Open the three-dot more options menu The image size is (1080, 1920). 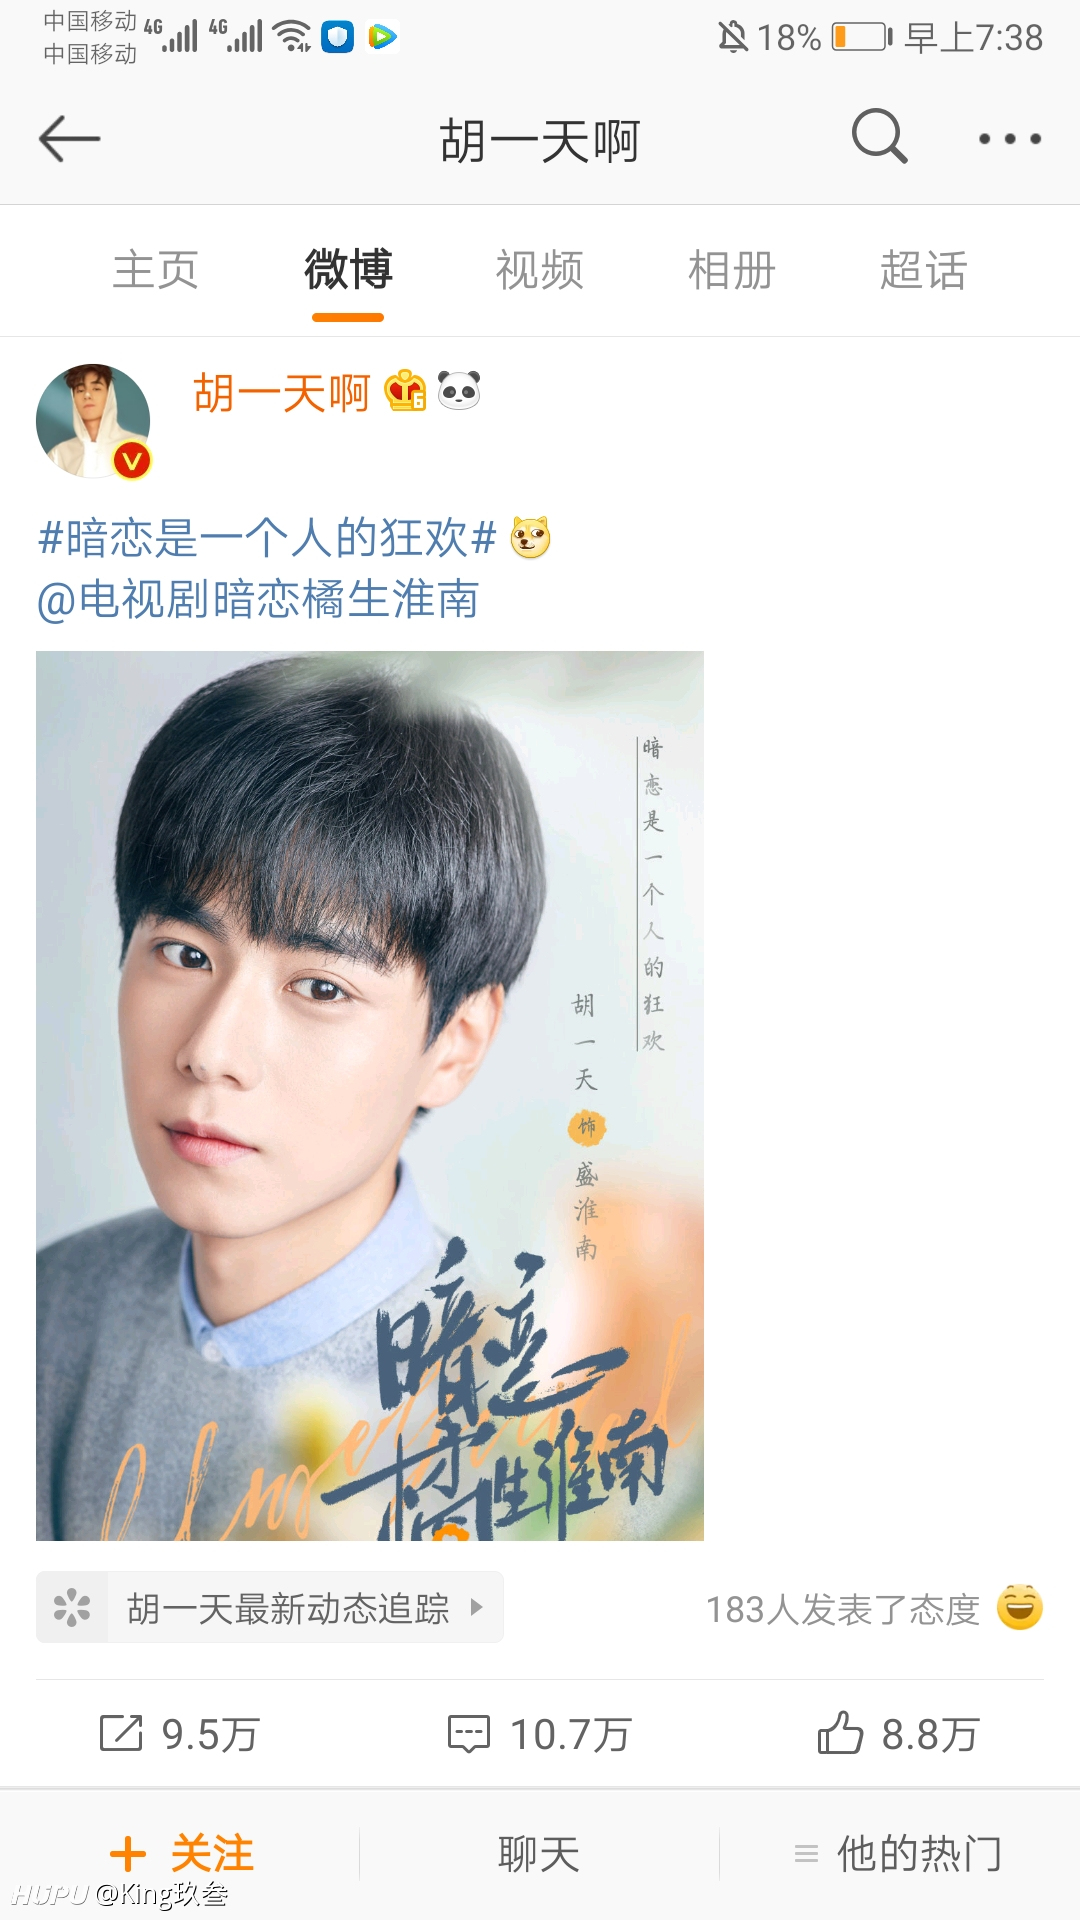[x=1010, y=139]
